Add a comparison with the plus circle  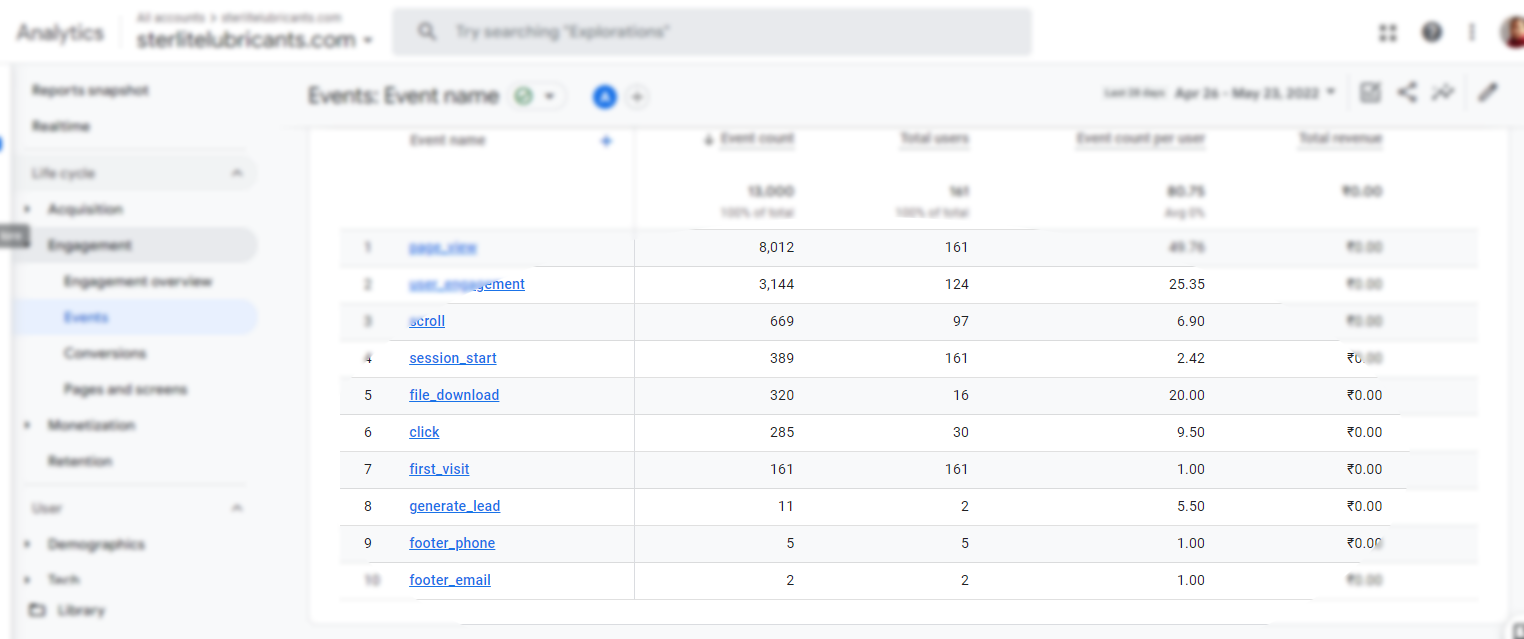637,97
